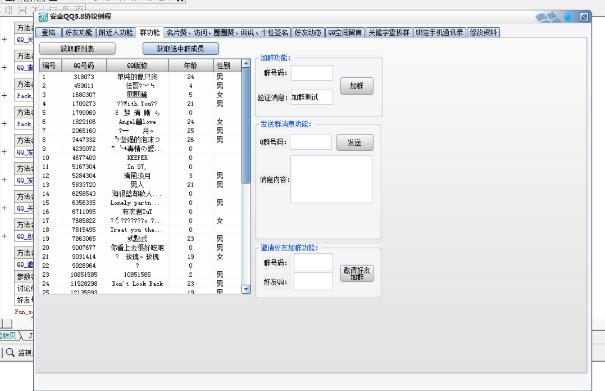Select the row with QQ number 459011

[x=140, y=85]
